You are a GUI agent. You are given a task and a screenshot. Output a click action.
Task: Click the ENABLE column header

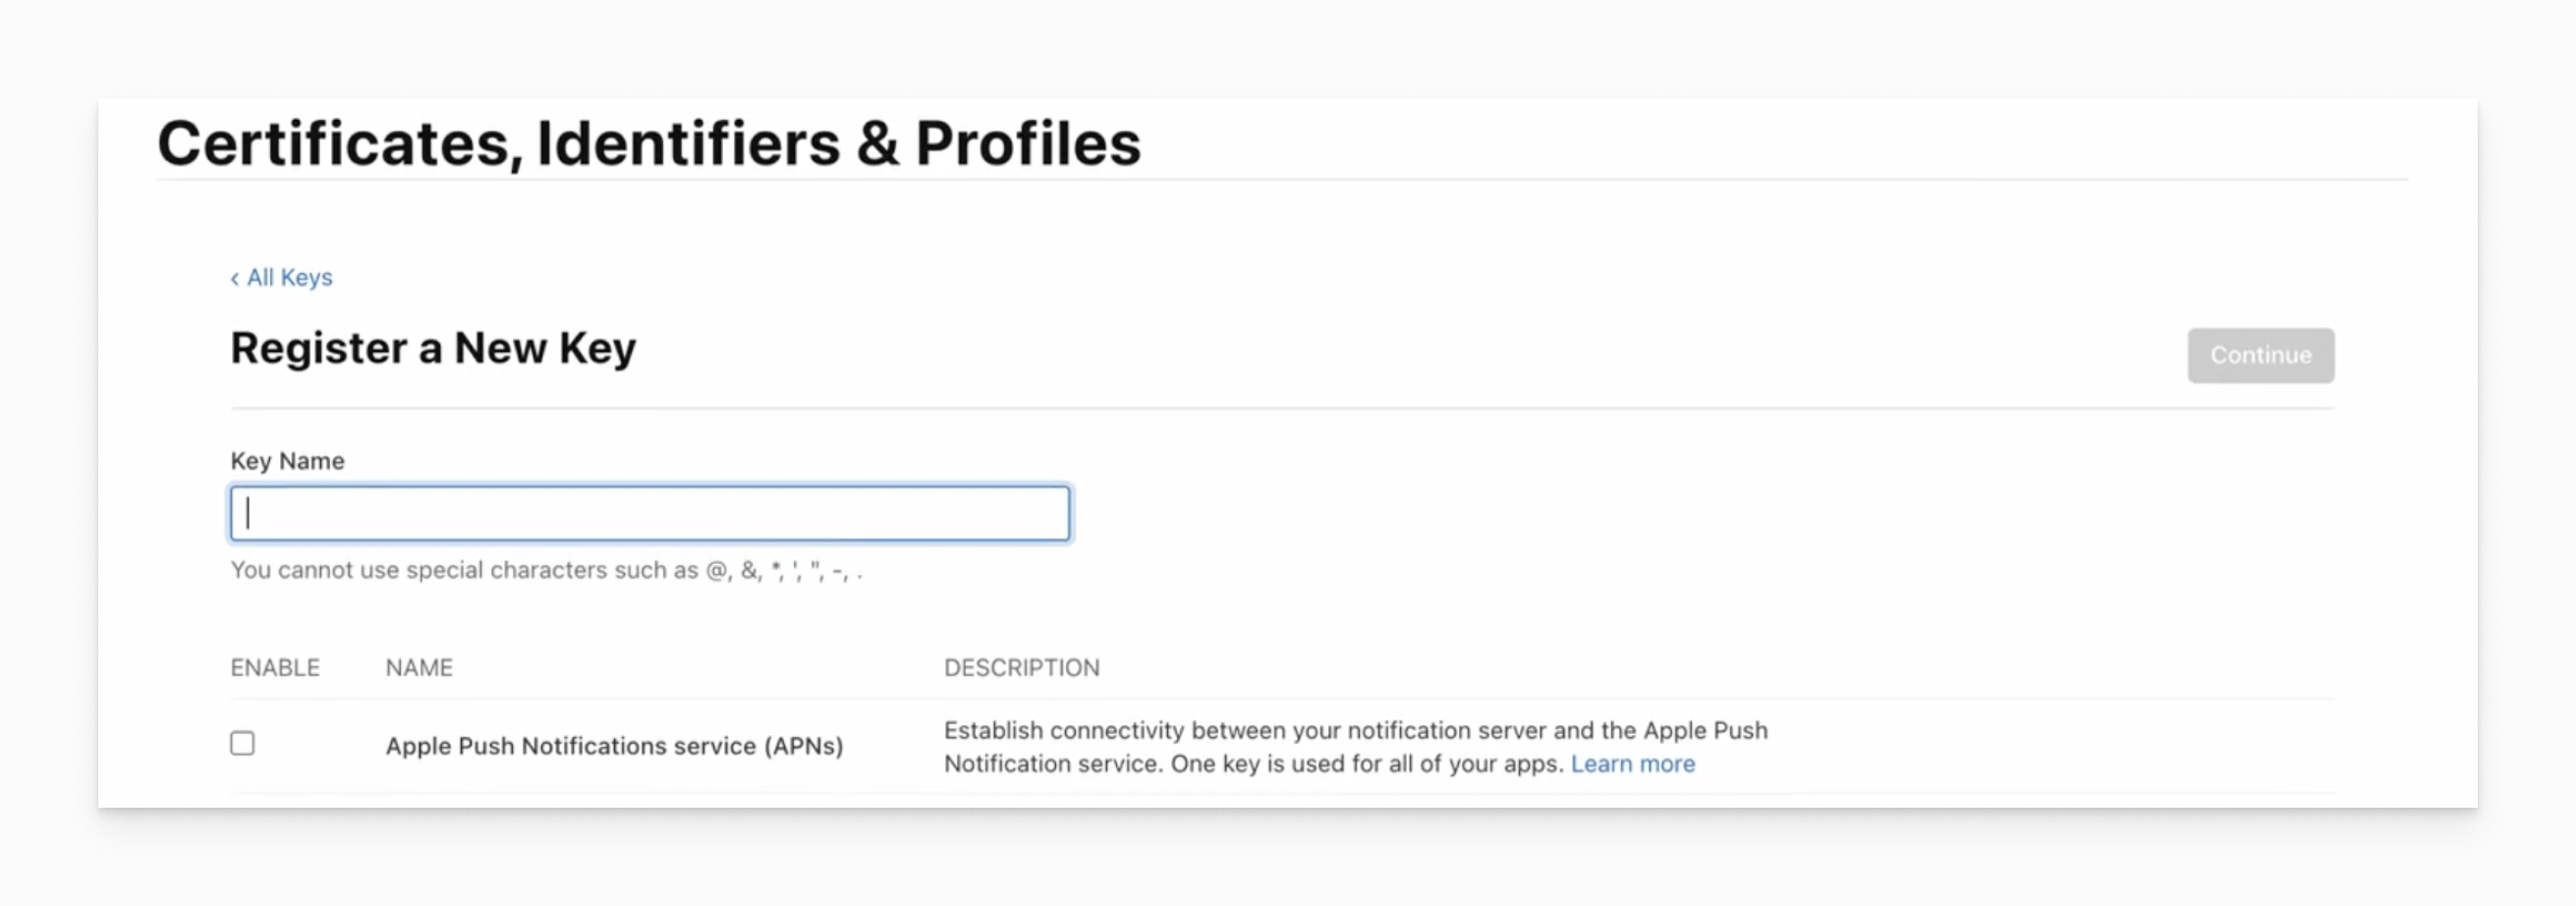(x=275, y=668)
